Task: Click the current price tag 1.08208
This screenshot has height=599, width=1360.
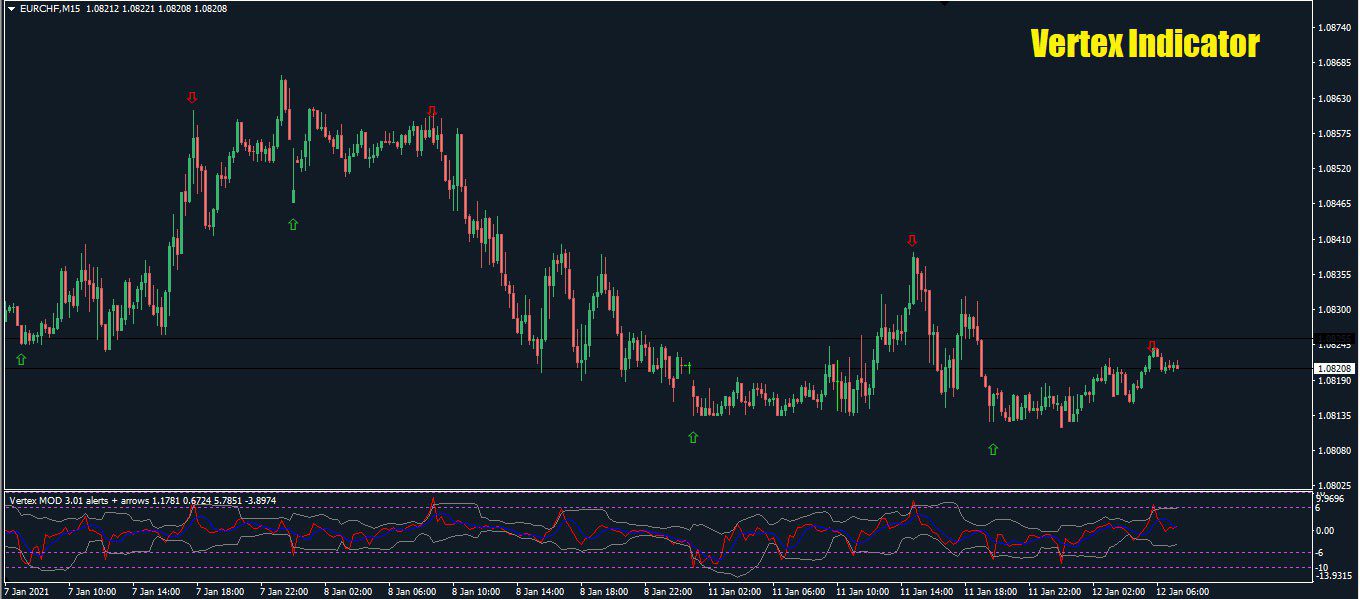Action: click(1334, 369)
